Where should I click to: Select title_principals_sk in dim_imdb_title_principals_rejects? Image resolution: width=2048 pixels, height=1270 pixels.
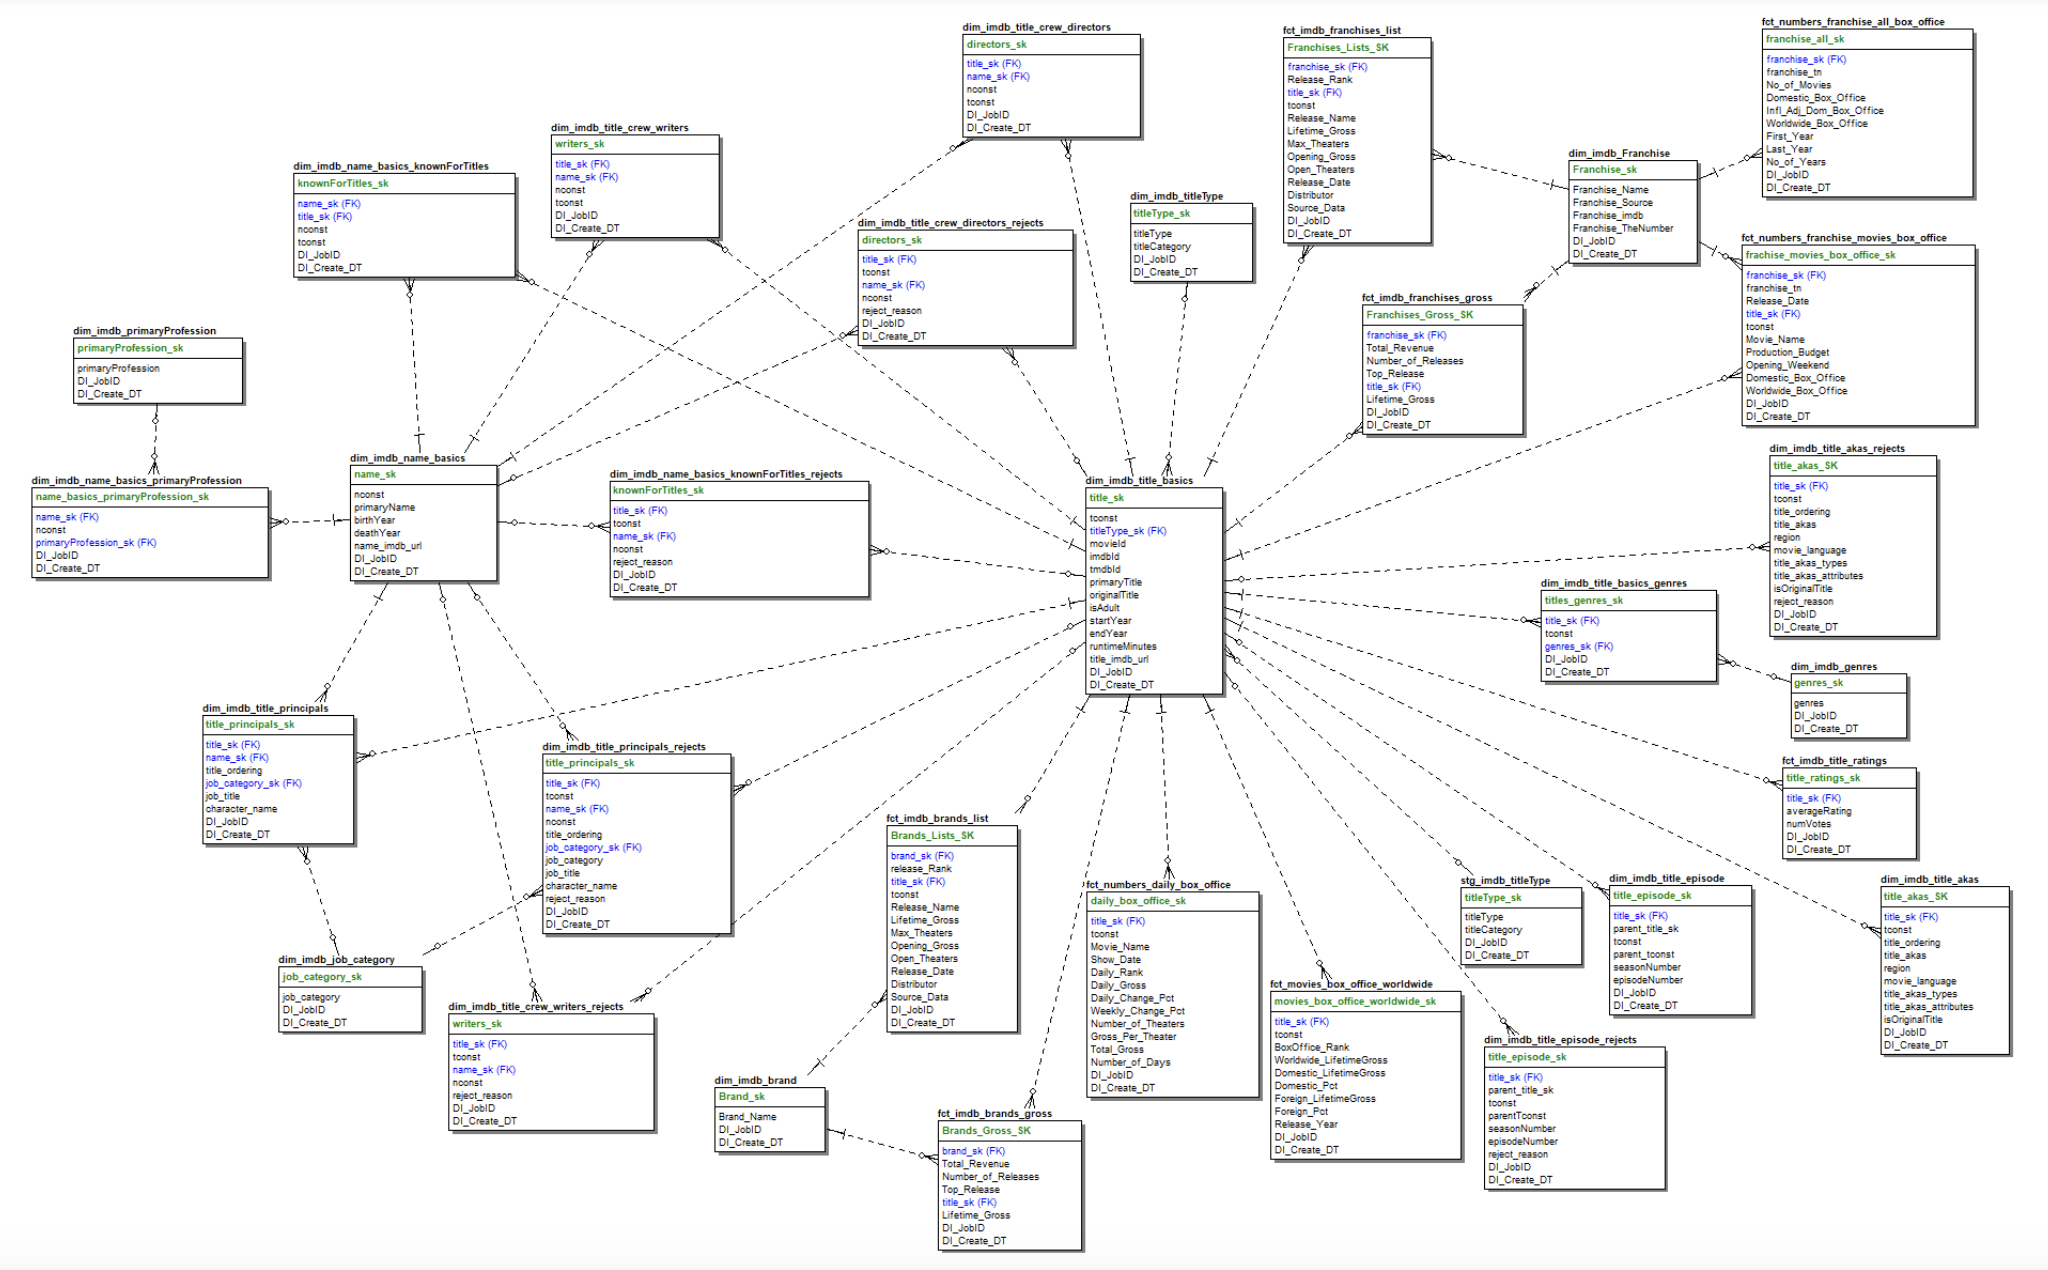589,763
